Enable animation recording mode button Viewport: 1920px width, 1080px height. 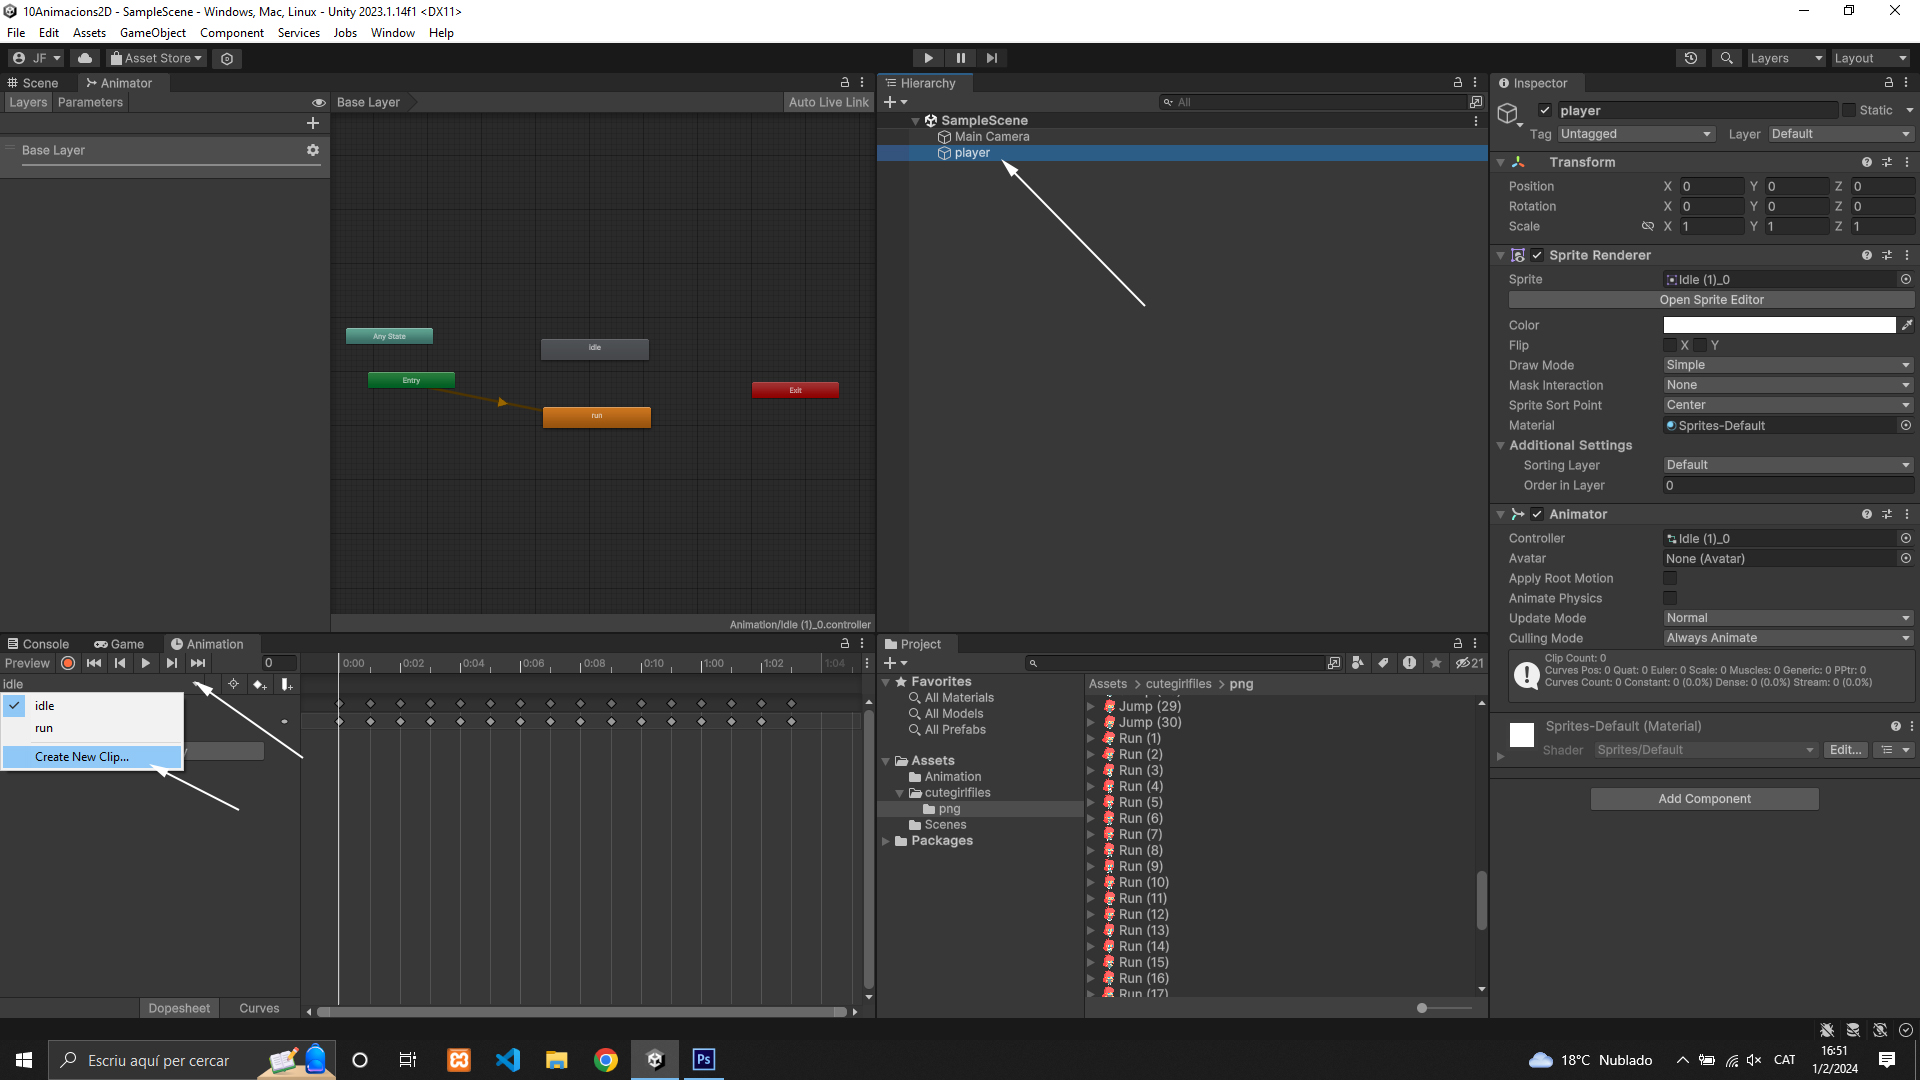tap(68, 663)
